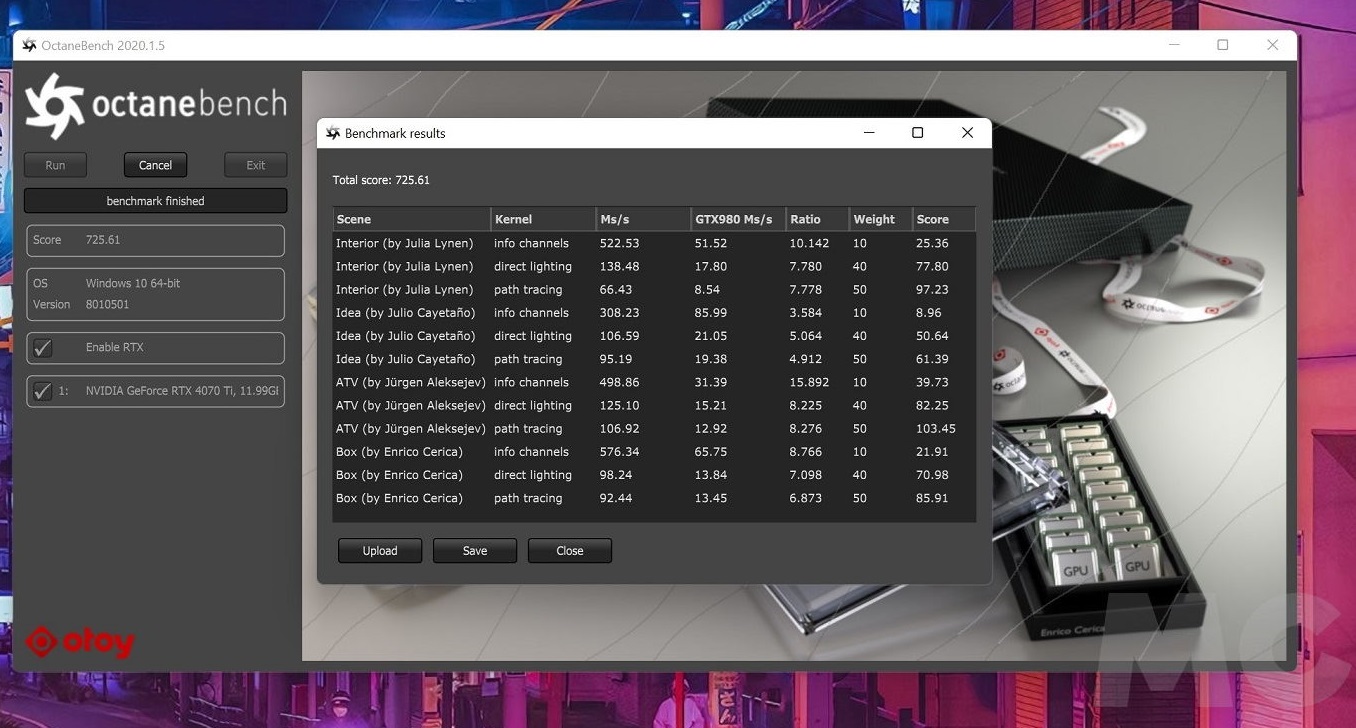
Task: Save the benchmark results
Action: [x=475, y=551]
